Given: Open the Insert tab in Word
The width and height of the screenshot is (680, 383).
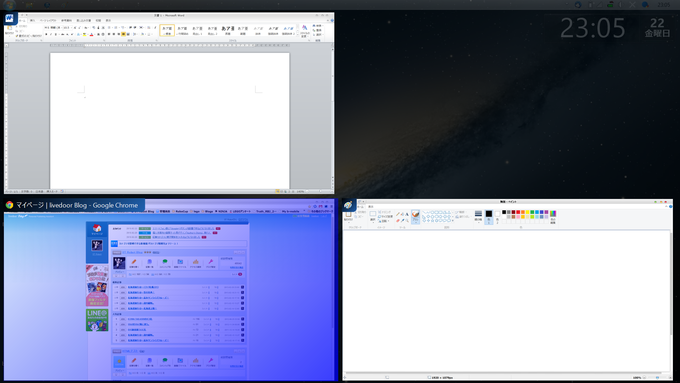Looking at the screenshot, I should point(33,20).
